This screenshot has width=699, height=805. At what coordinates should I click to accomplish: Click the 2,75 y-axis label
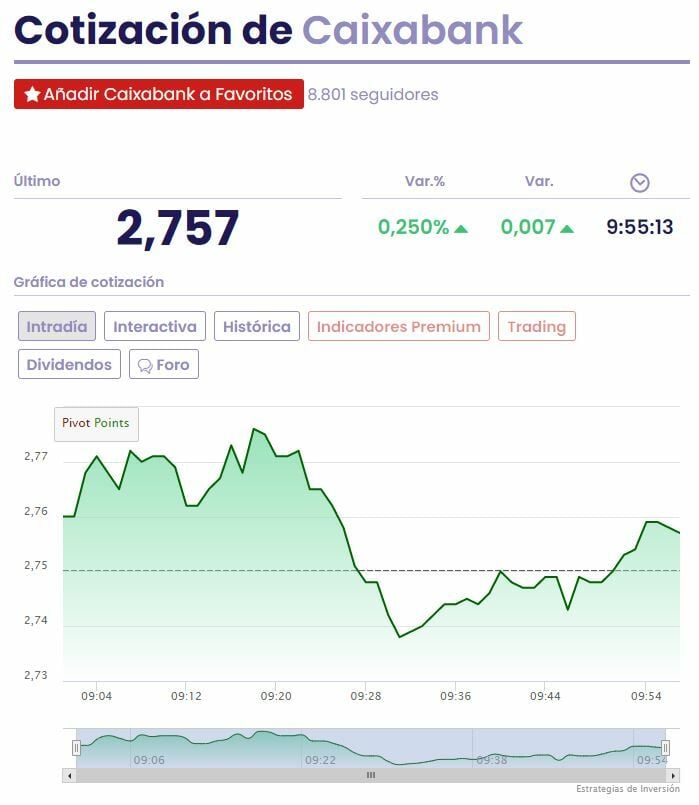click(x=36, y=565)
